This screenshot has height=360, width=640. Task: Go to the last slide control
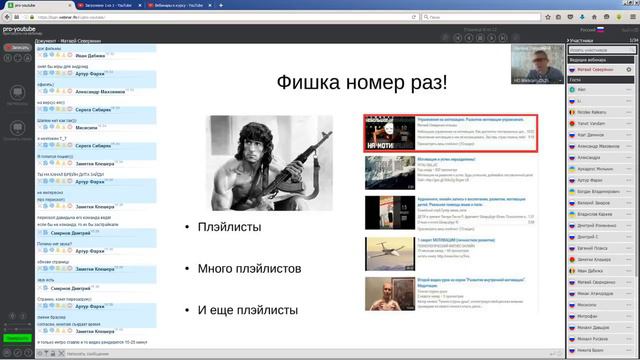click(x=503, y=38)
